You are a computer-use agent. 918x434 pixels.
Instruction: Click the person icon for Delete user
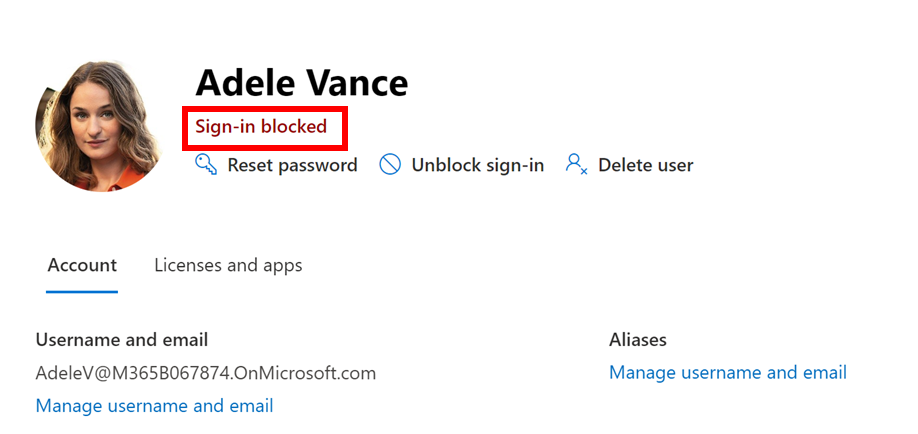click(576, 165)
